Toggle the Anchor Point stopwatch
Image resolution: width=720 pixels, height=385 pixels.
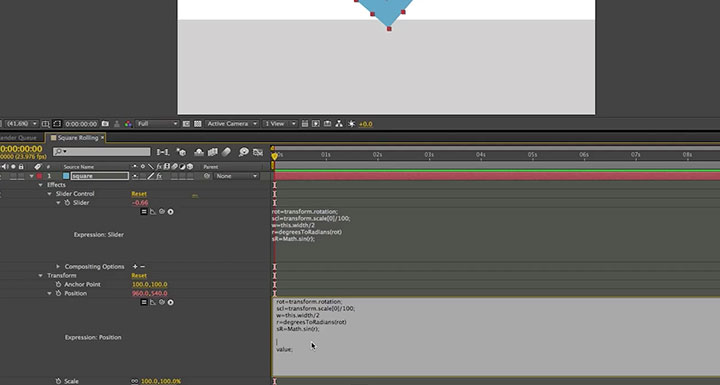[x=58, y=284]
